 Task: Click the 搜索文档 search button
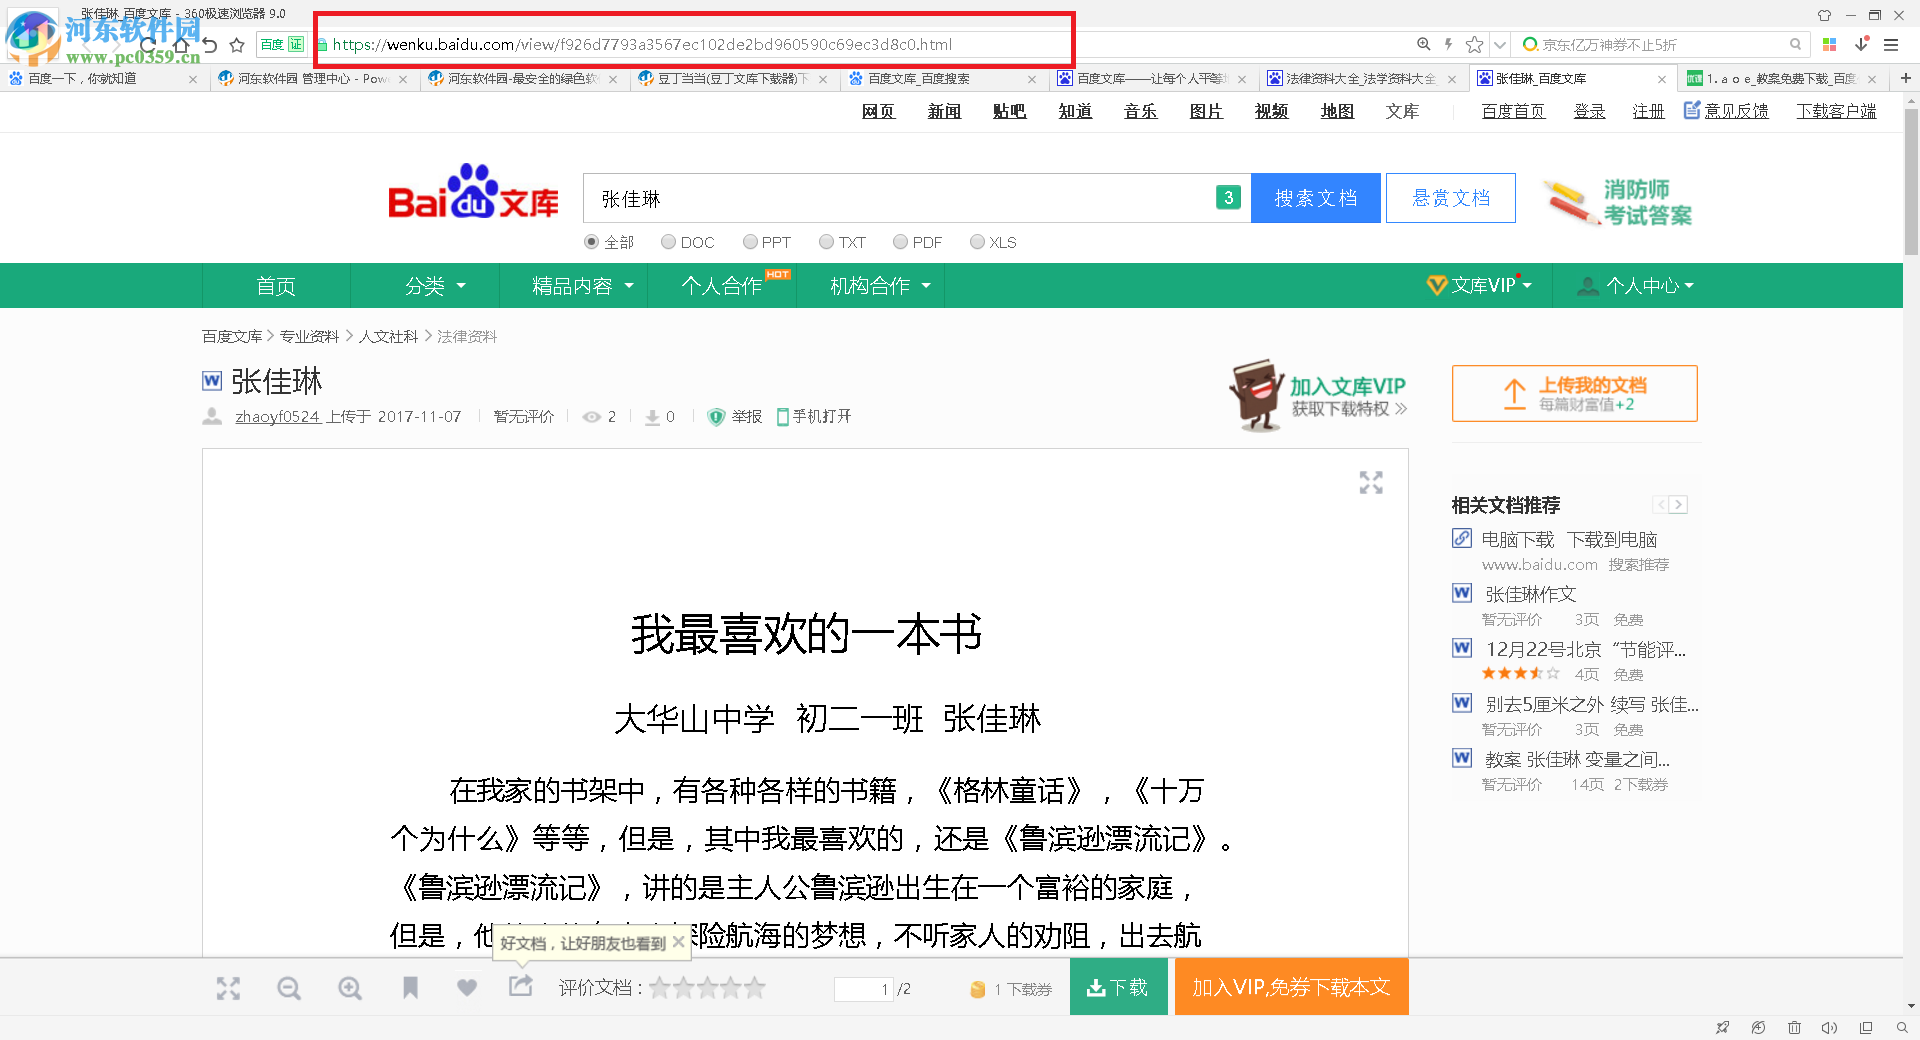pyautogui.click(x=1315, y=197)
